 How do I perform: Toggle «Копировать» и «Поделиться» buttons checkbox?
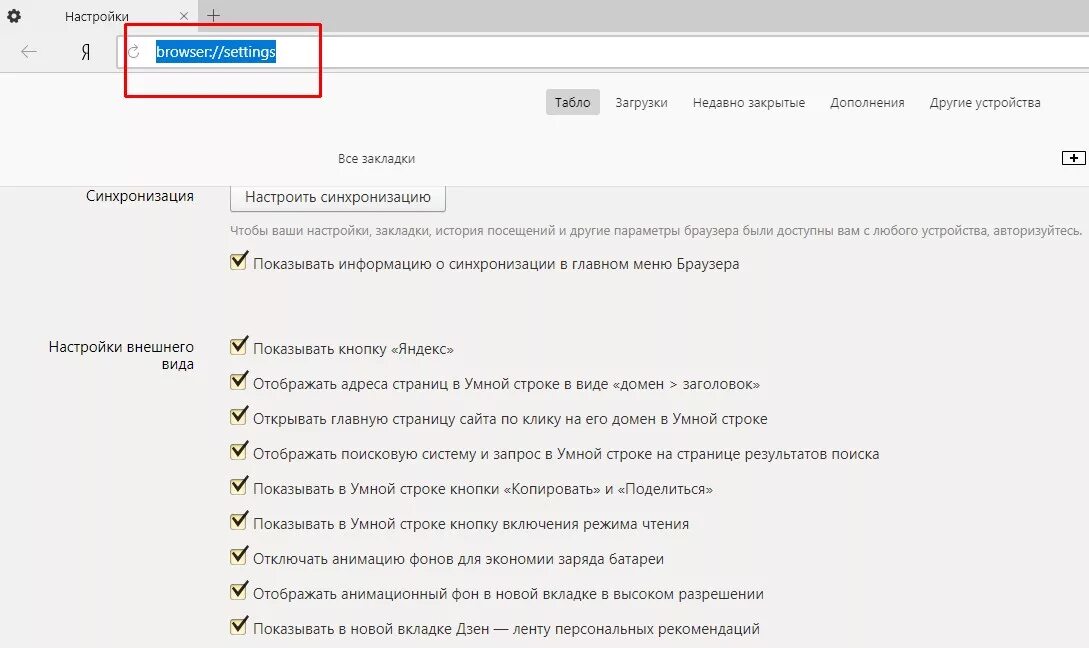[238, 485]
